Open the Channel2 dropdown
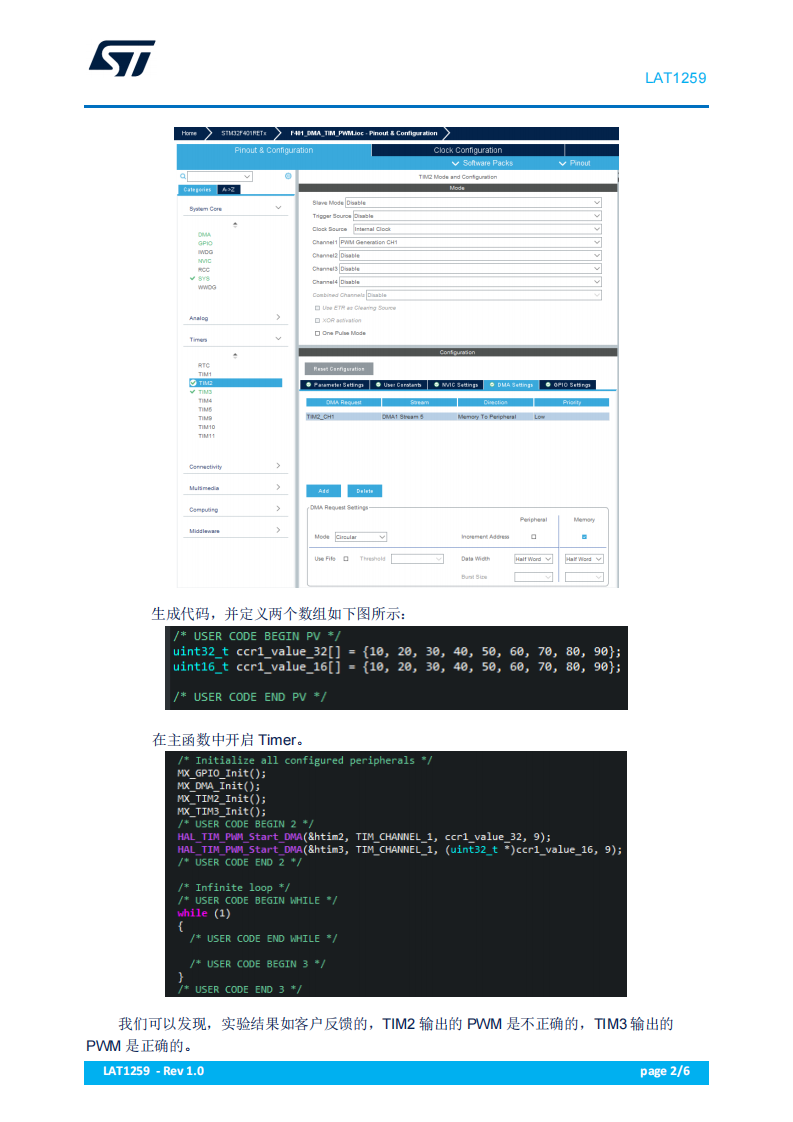 coord(470,255)
